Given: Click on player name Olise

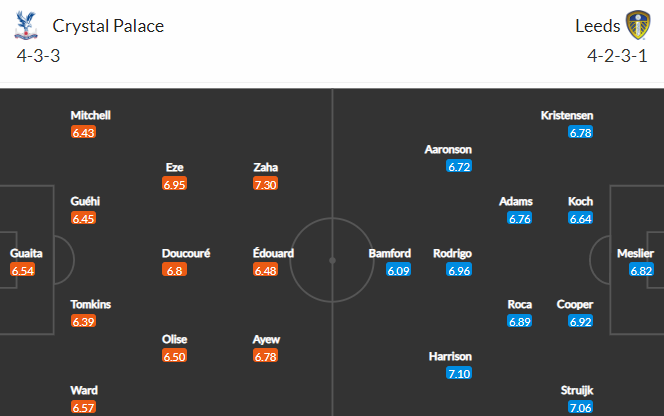Looking at the screenshot, I should 174,339.
